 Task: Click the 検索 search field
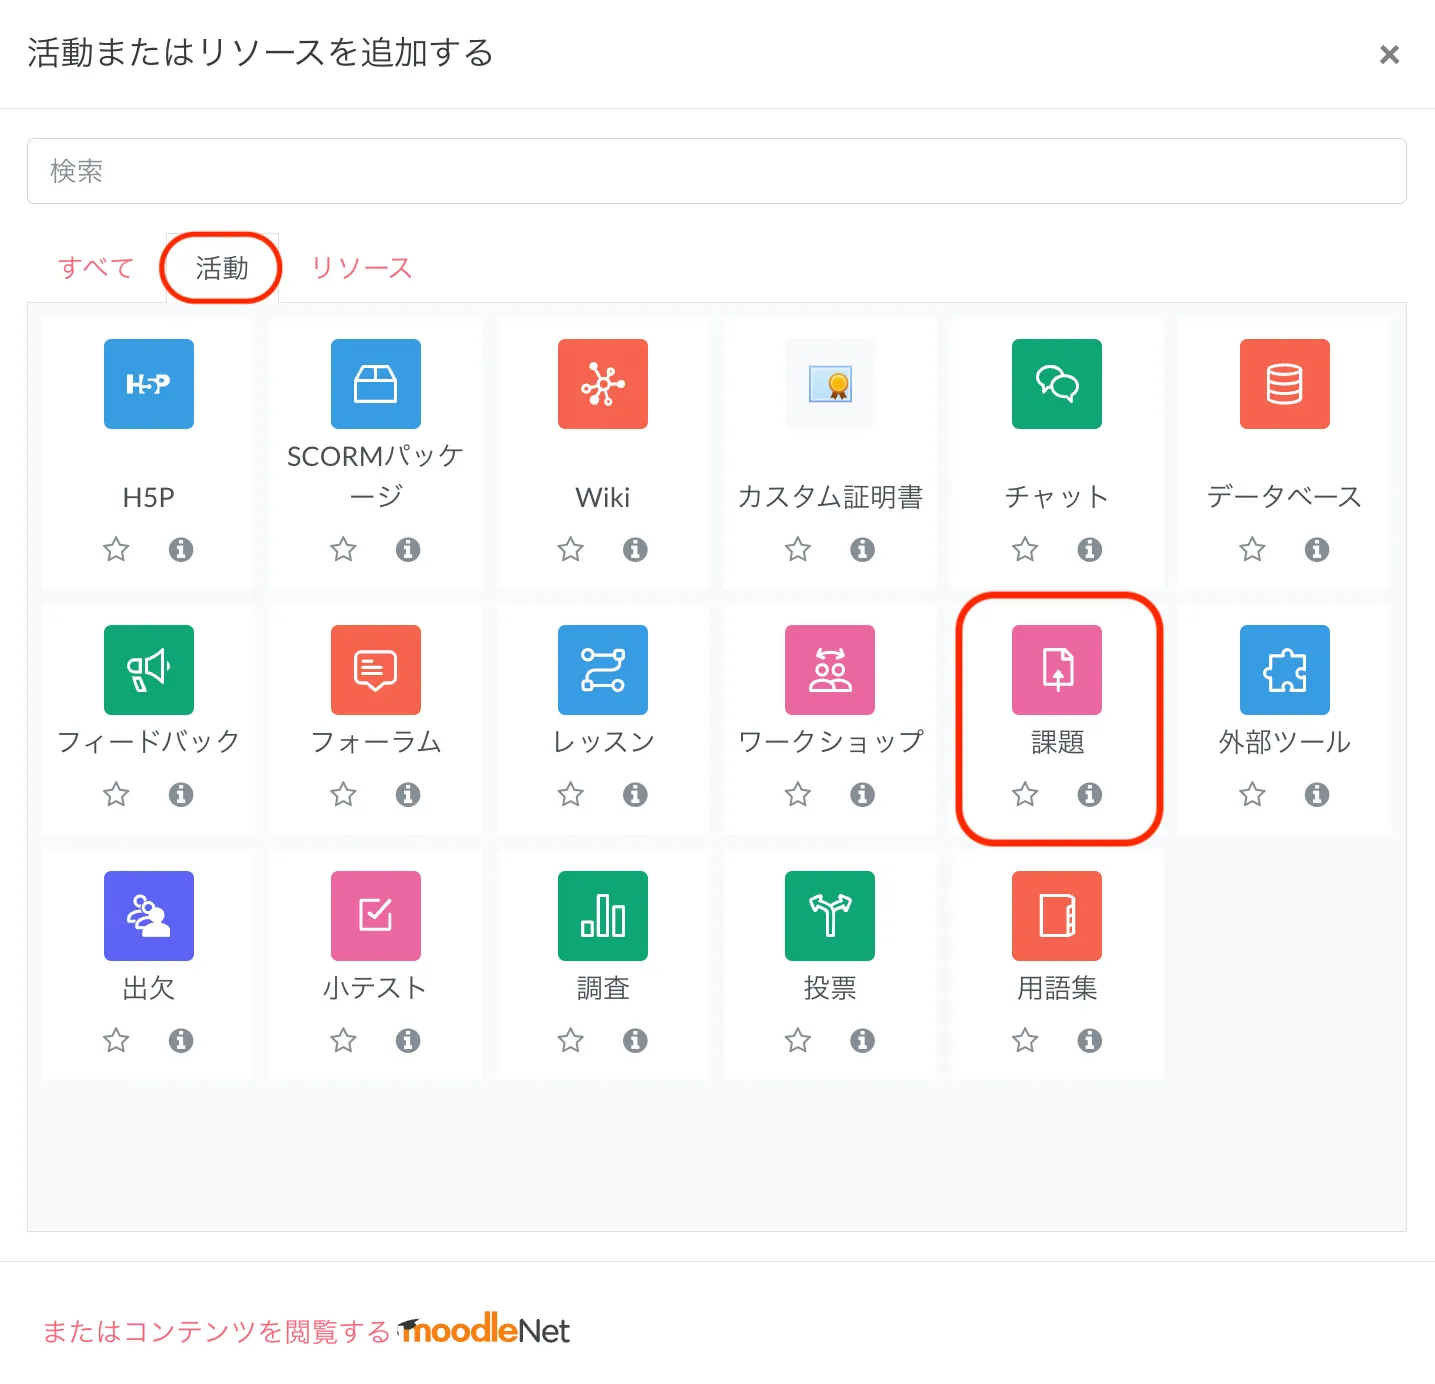coord(716,171)
